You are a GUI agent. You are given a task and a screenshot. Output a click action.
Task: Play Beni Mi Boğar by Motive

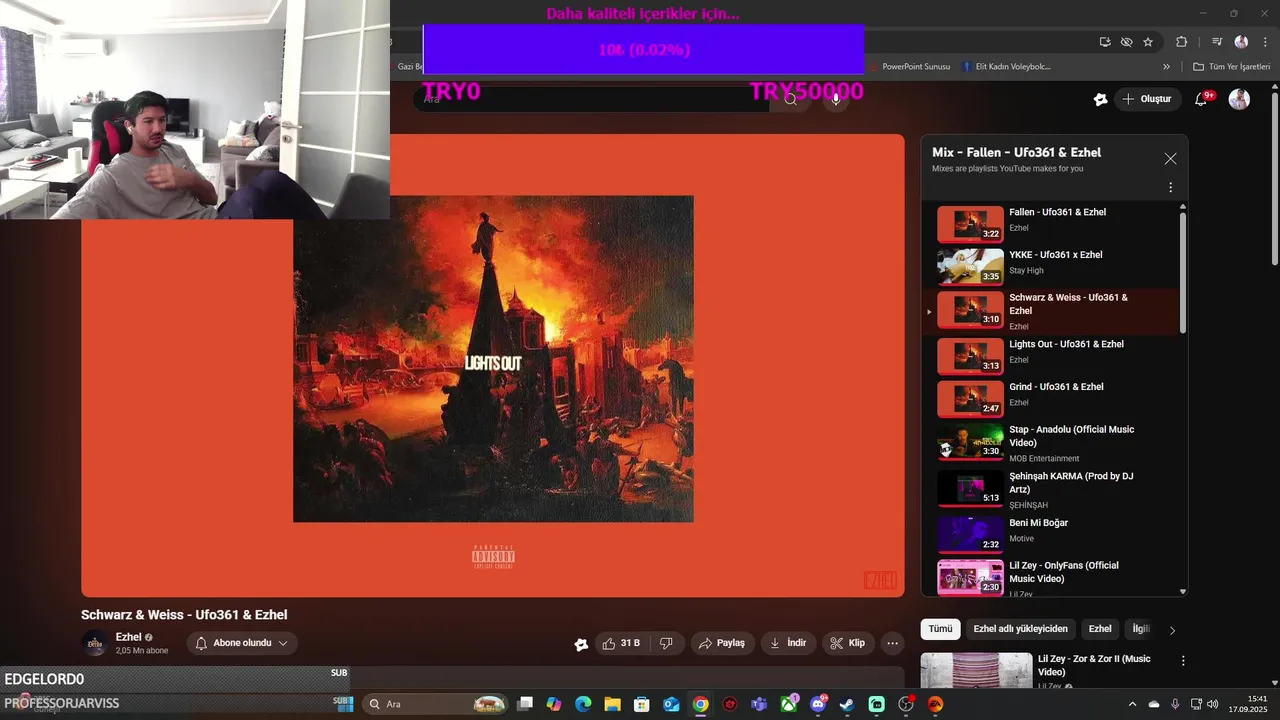[x=1052, y=534]
